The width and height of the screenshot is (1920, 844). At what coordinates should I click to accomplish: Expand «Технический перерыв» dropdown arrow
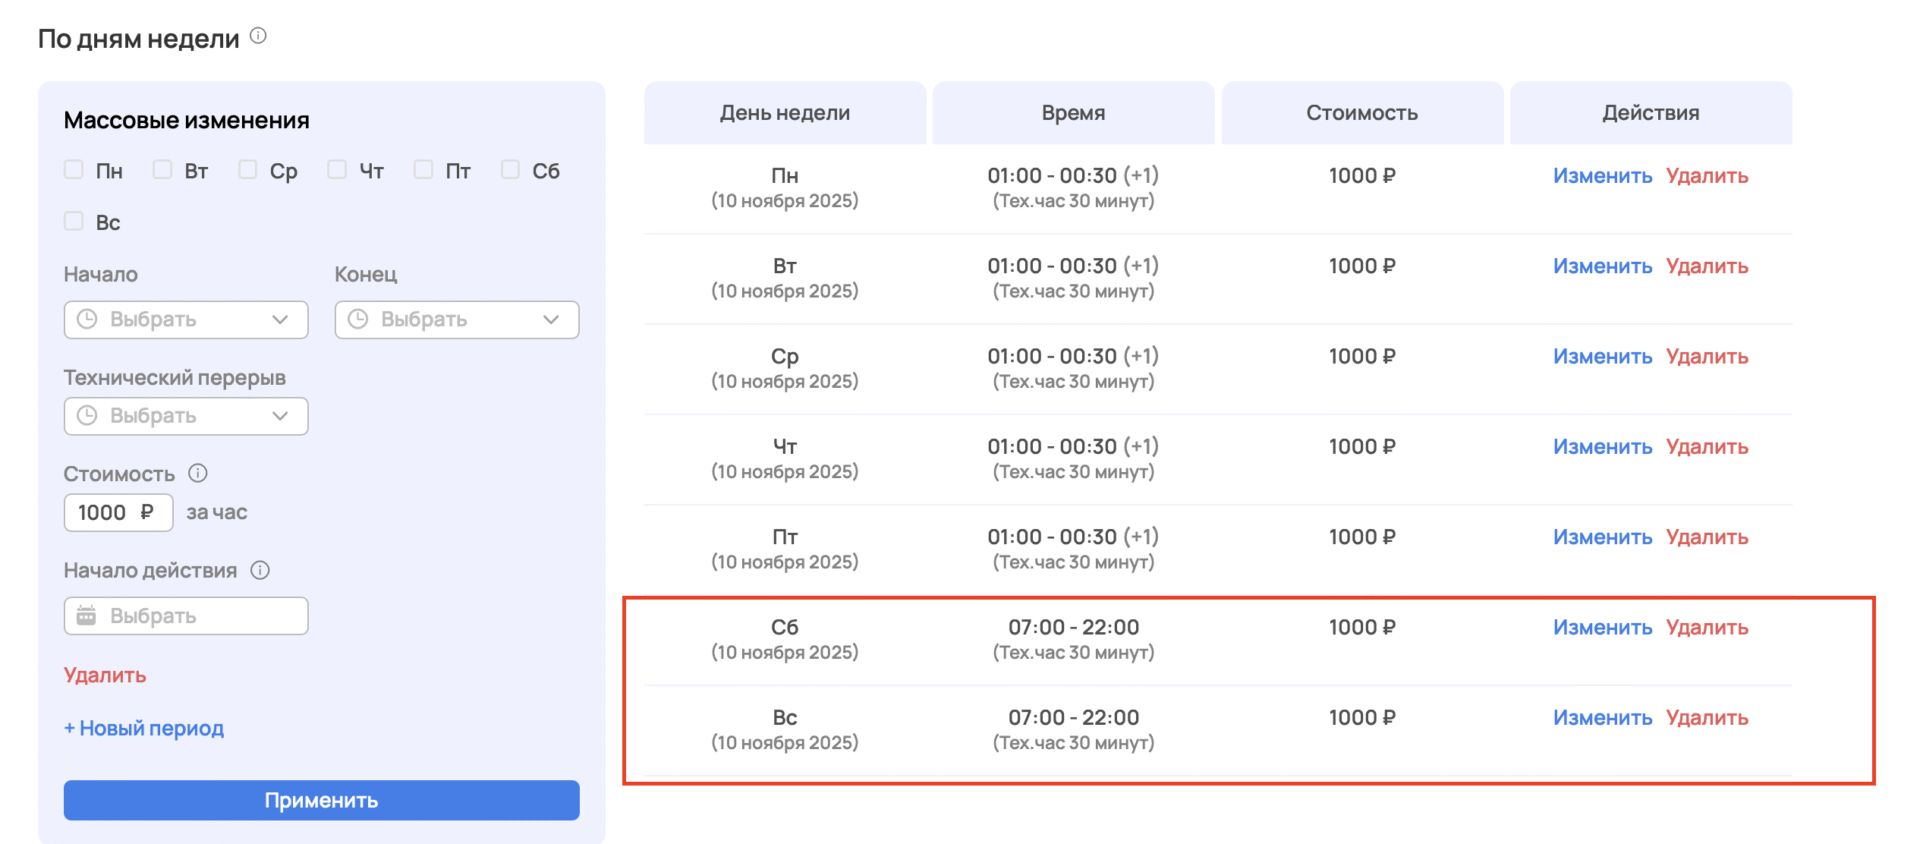click(x=280, y=416)
